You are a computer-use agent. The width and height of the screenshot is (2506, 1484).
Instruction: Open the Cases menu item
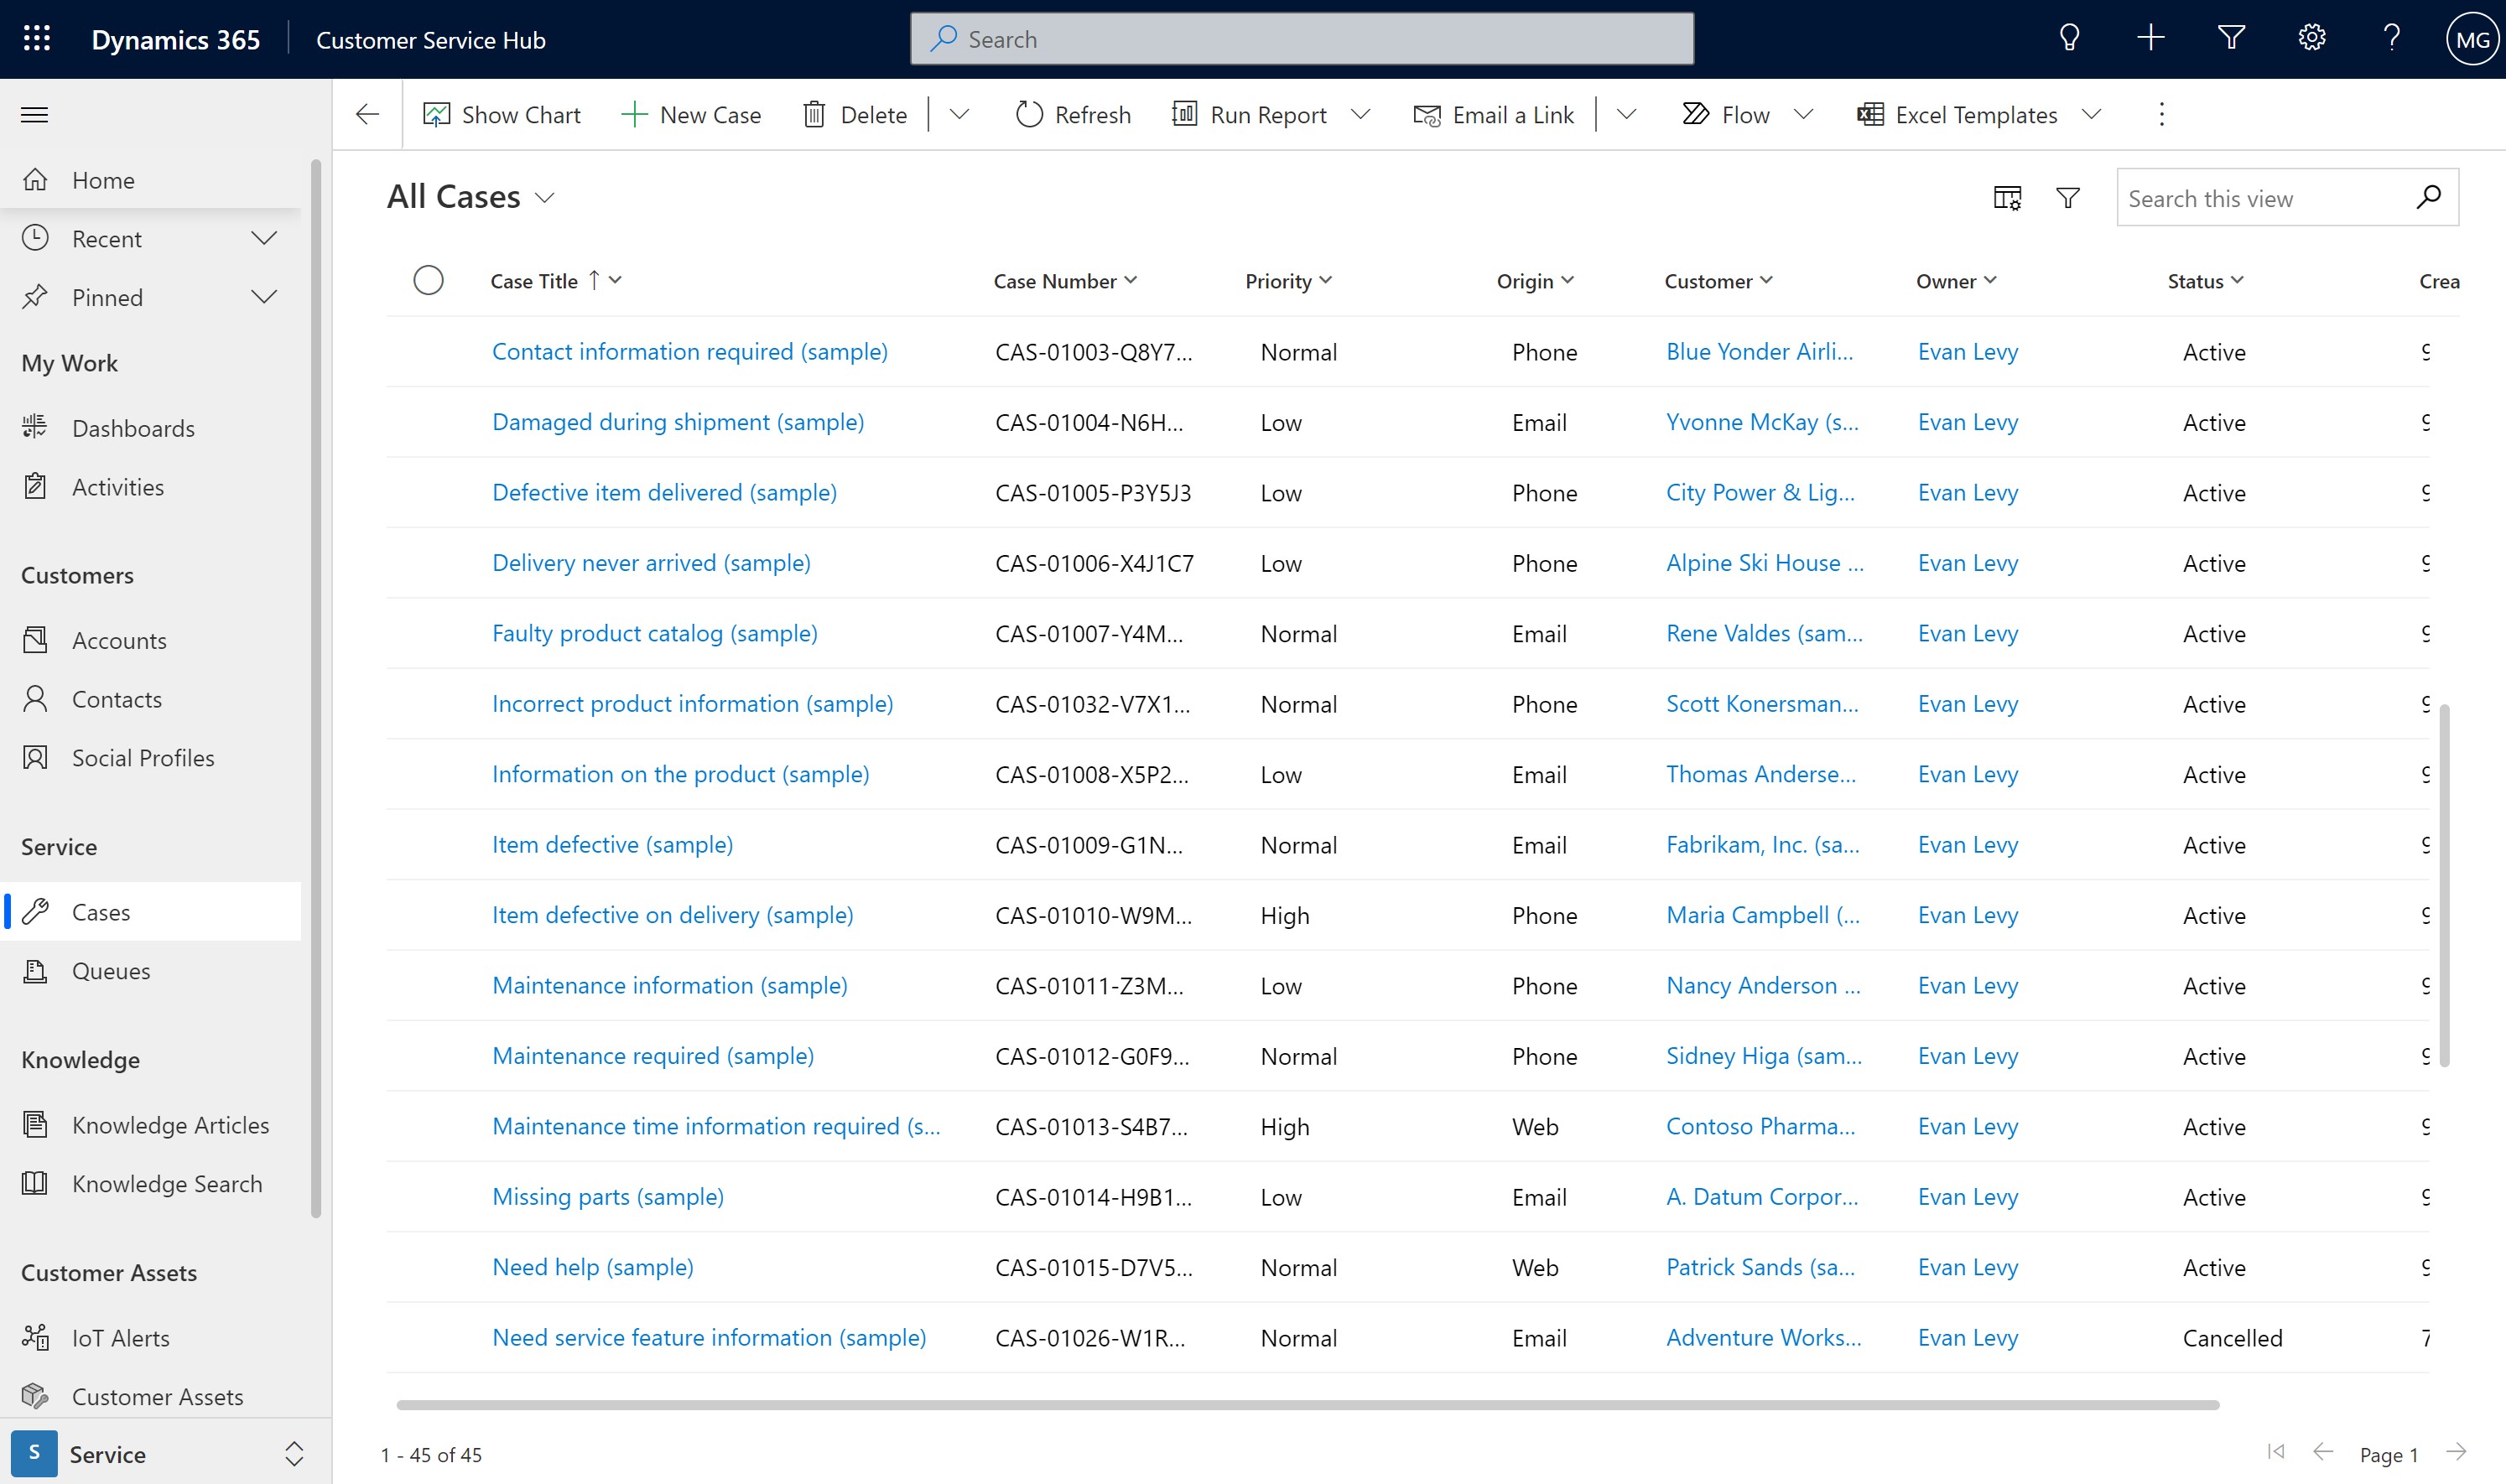[x=102, y=911]
